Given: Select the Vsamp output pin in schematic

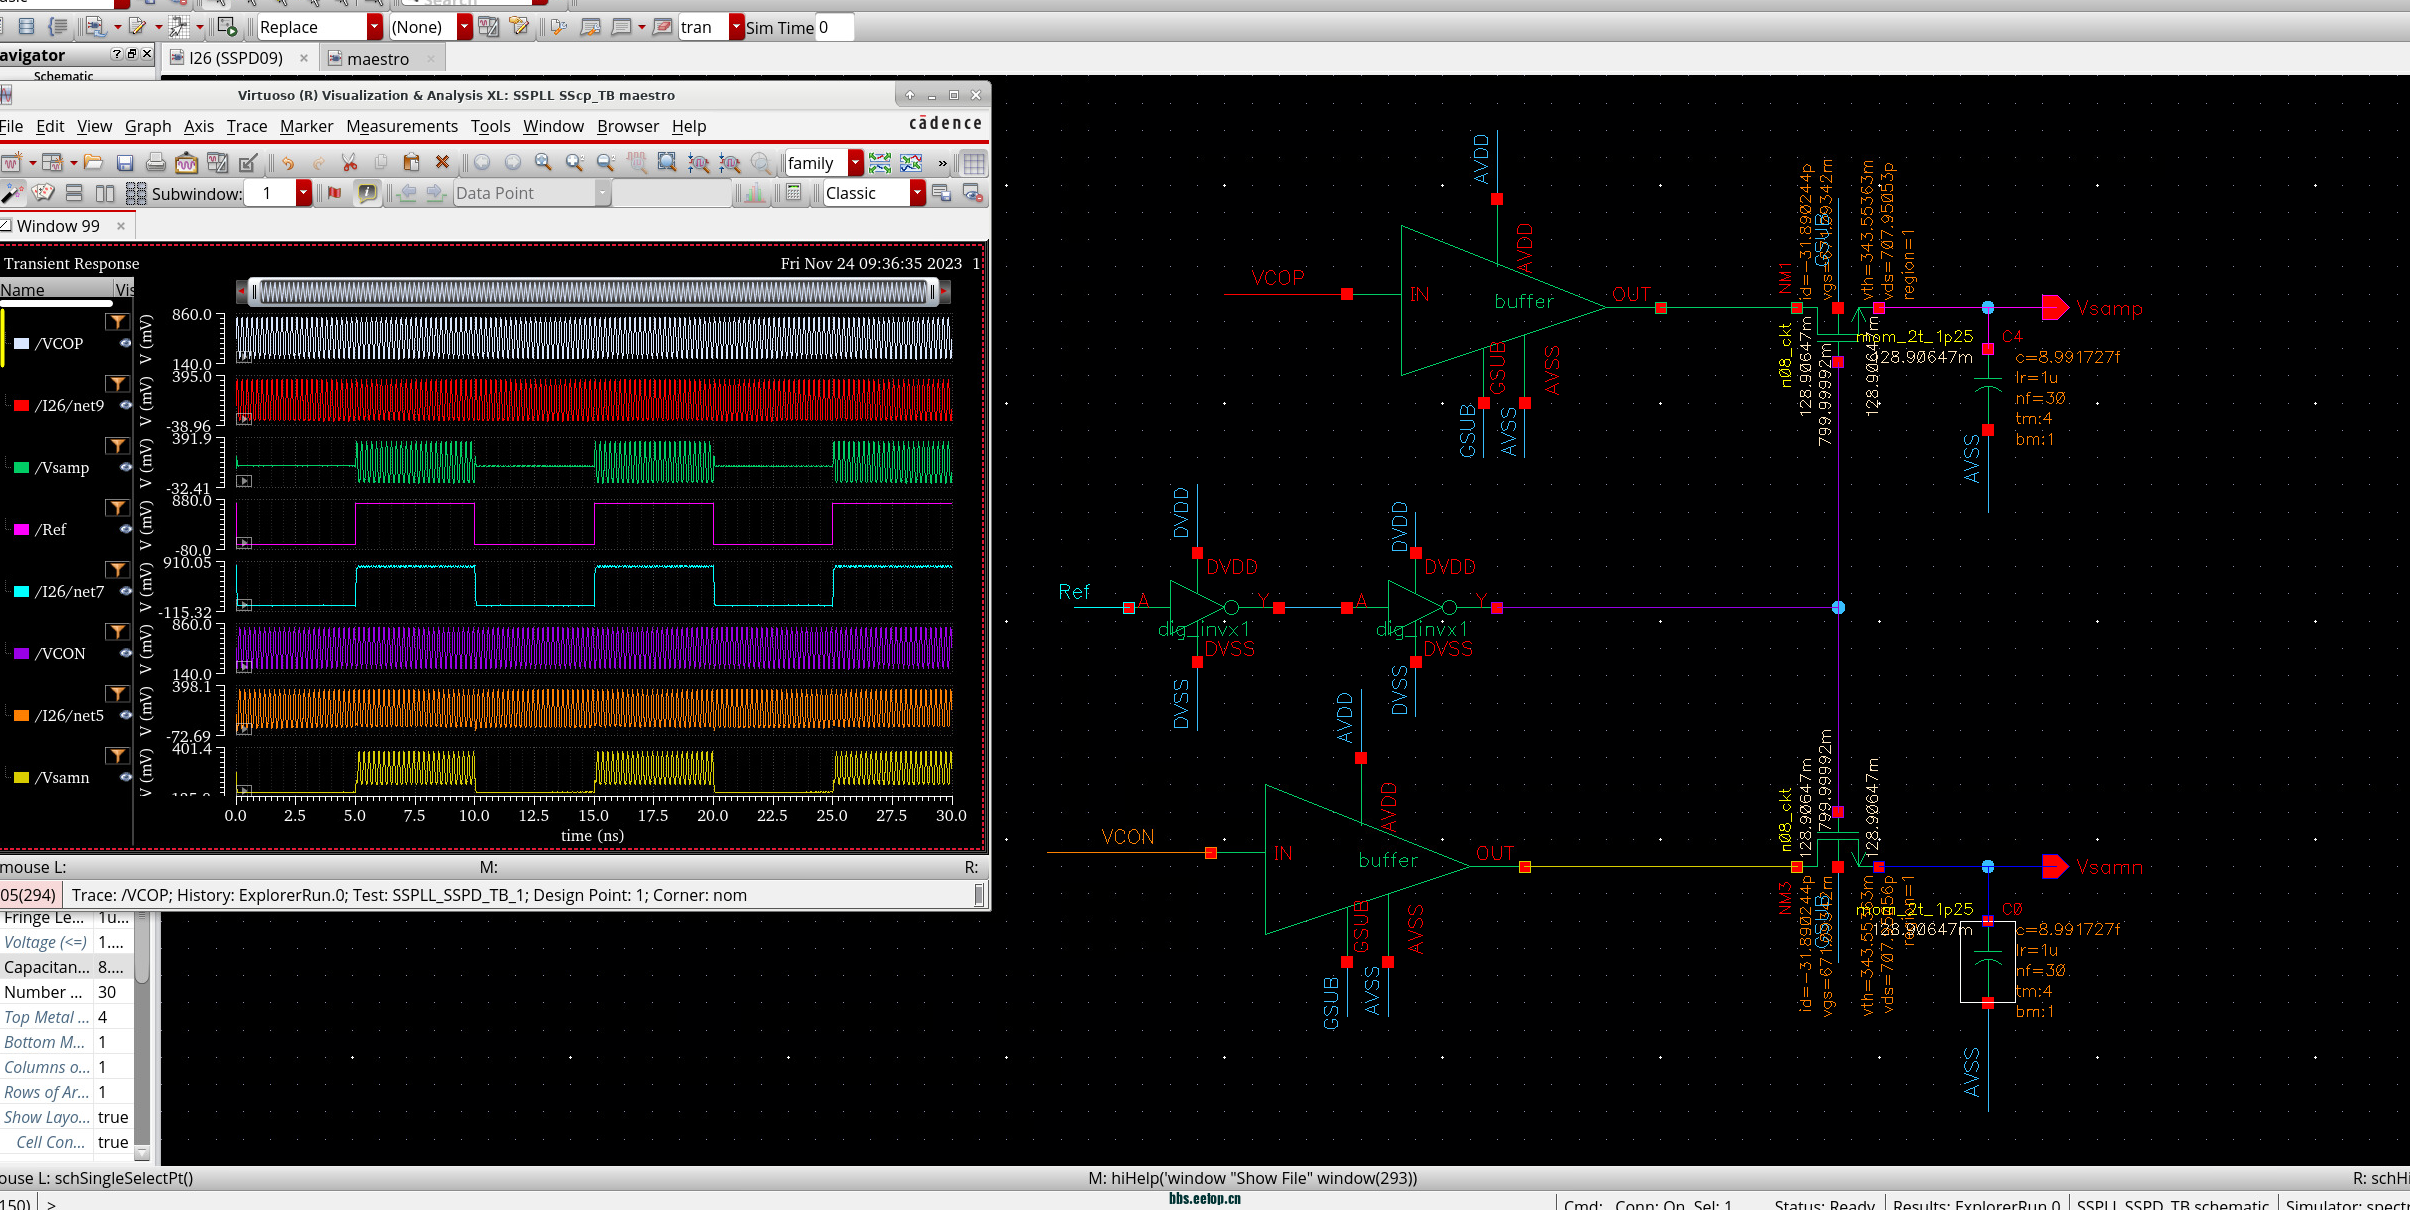Looking at the screenshot, I should click(x=2054, y=308).
